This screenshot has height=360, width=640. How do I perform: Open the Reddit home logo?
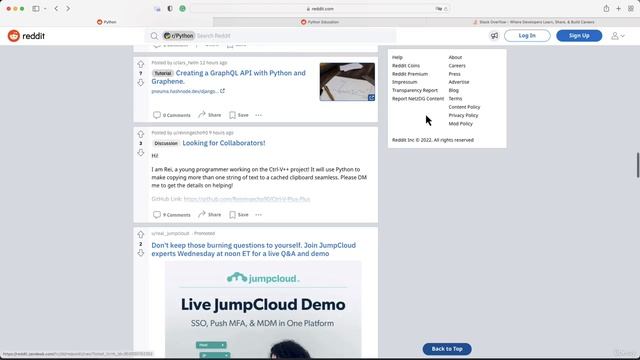26,36
